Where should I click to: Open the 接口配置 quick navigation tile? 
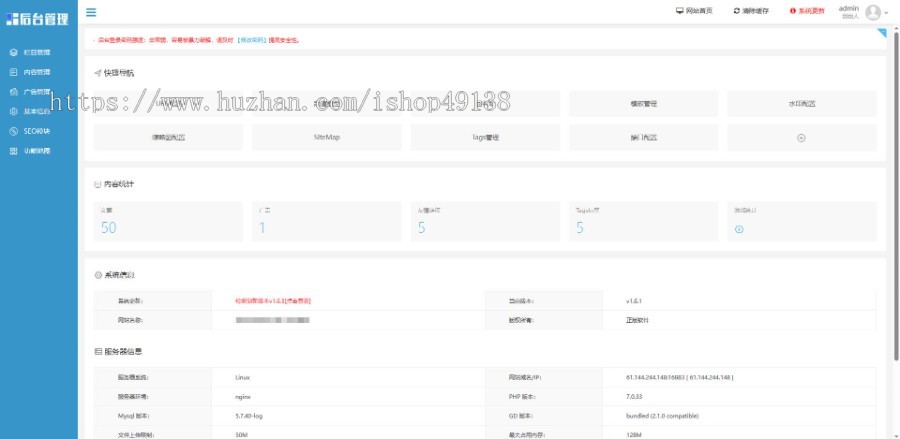[x=643, y=138]
